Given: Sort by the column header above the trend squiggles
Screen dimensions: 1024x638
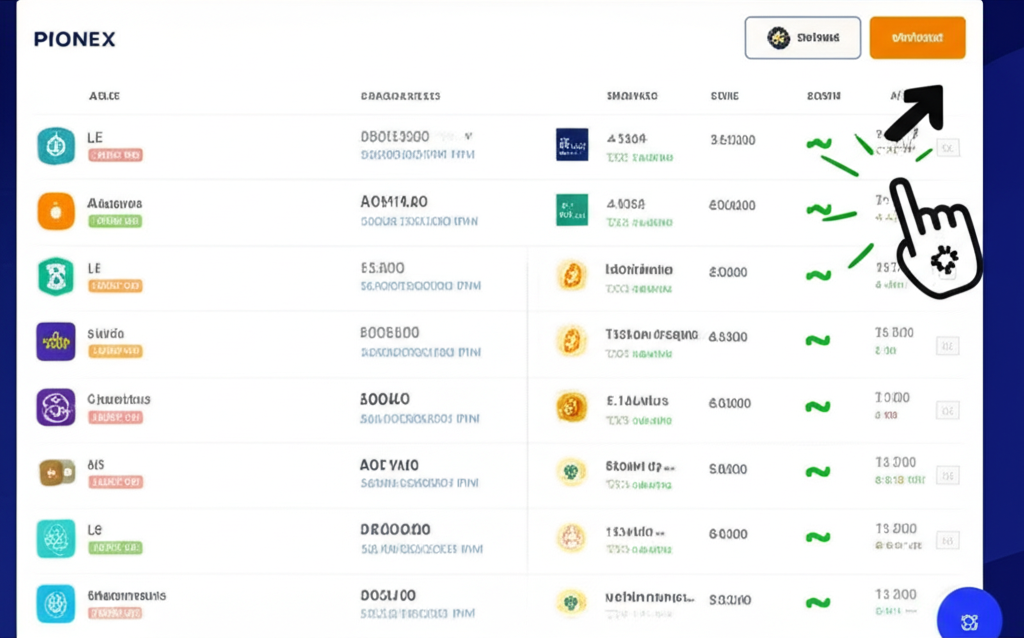Looking at the screenshot, I should [823, 97].
